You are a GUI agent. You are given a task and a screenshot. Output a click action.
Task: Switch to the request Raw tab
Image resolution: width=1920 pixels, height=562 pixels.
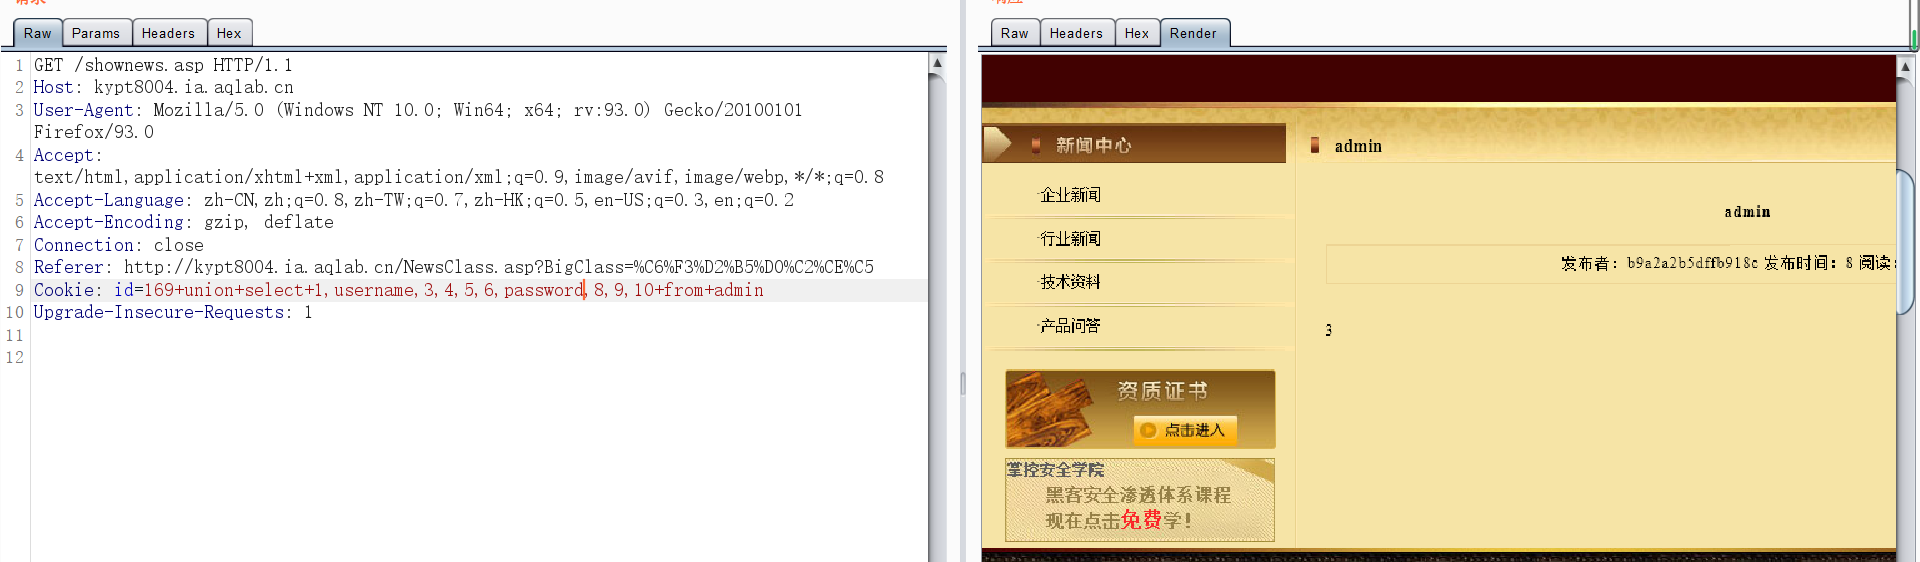click(x=38, y=33)
